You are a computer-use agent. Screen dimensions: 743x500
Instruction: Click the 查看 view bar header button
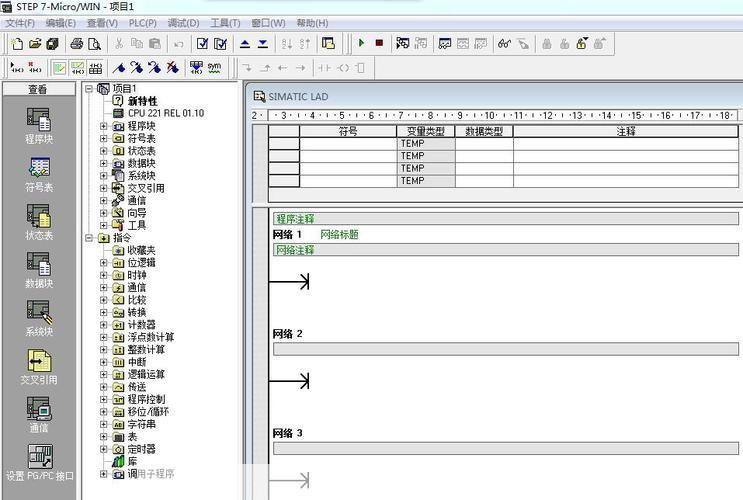point(38,89)
